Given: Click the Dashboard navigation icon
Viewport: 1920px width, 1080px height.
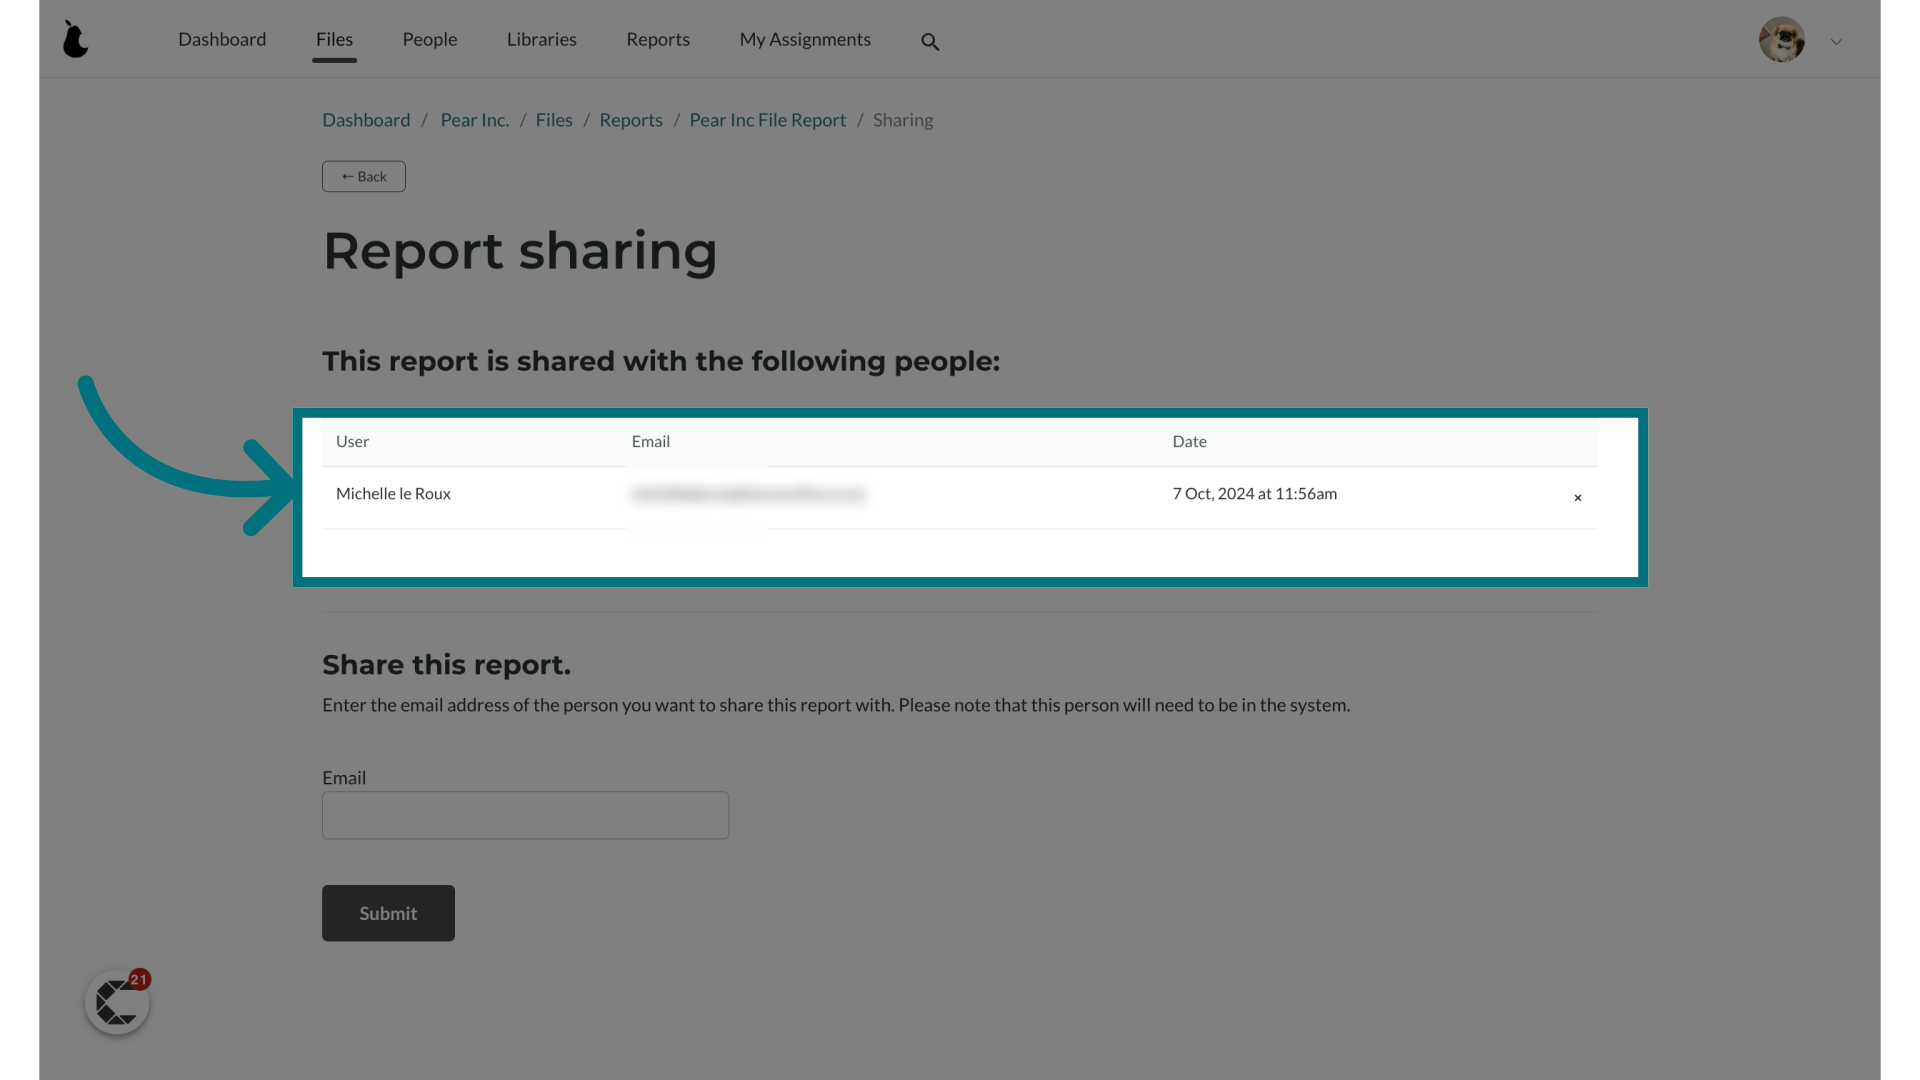Looking at the screenshot, I should [x=75, y=38].
